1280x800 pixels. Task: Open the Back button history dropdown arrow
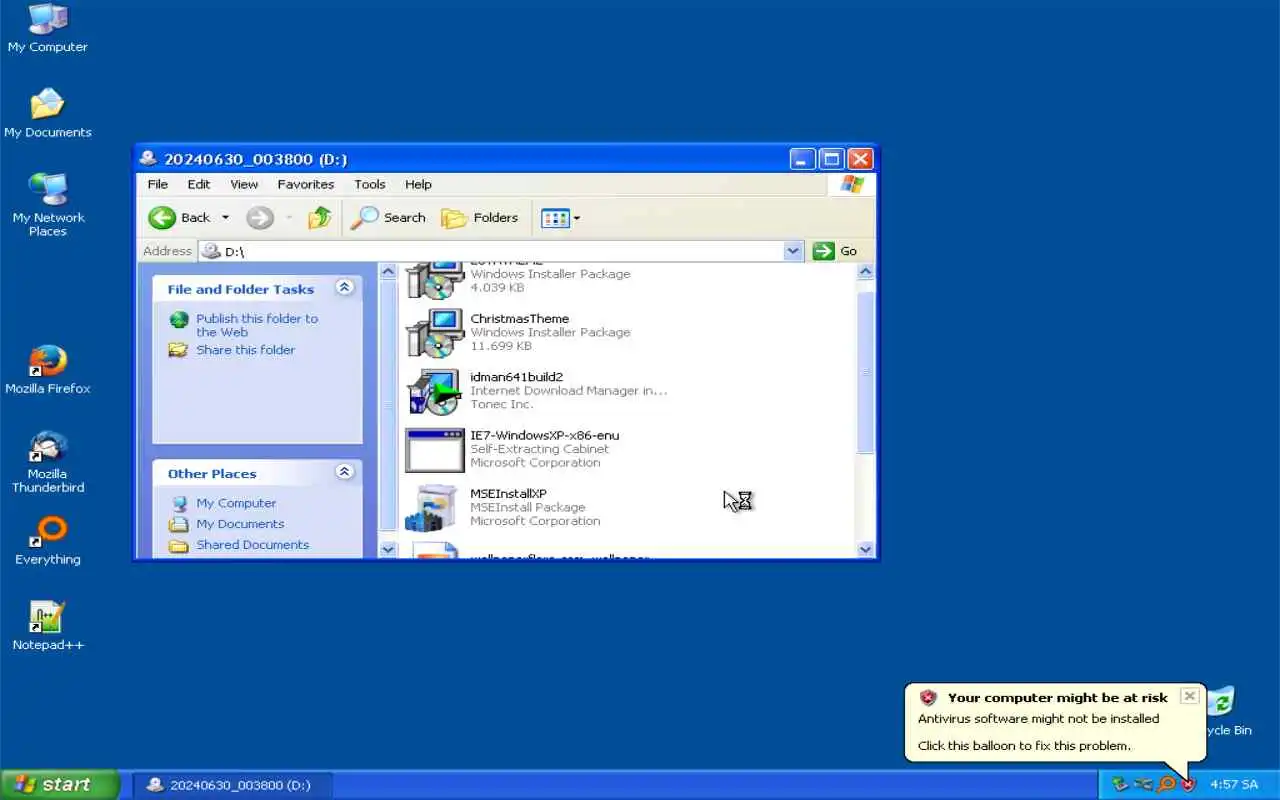(225, 217)
